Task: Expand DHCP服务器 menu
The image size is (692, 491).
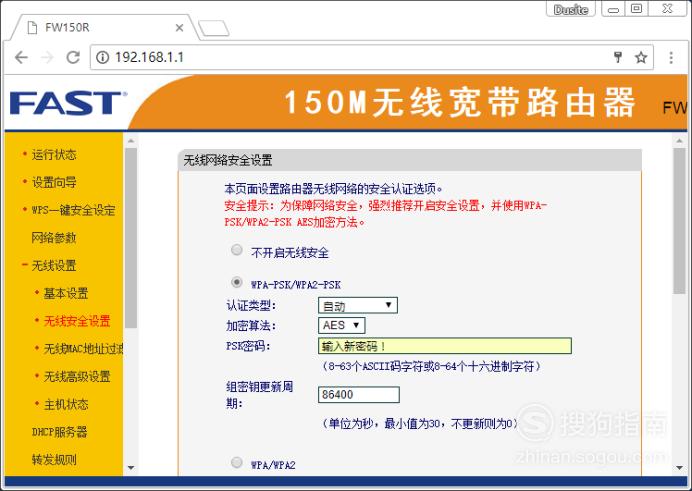Action: pos(60,432)
